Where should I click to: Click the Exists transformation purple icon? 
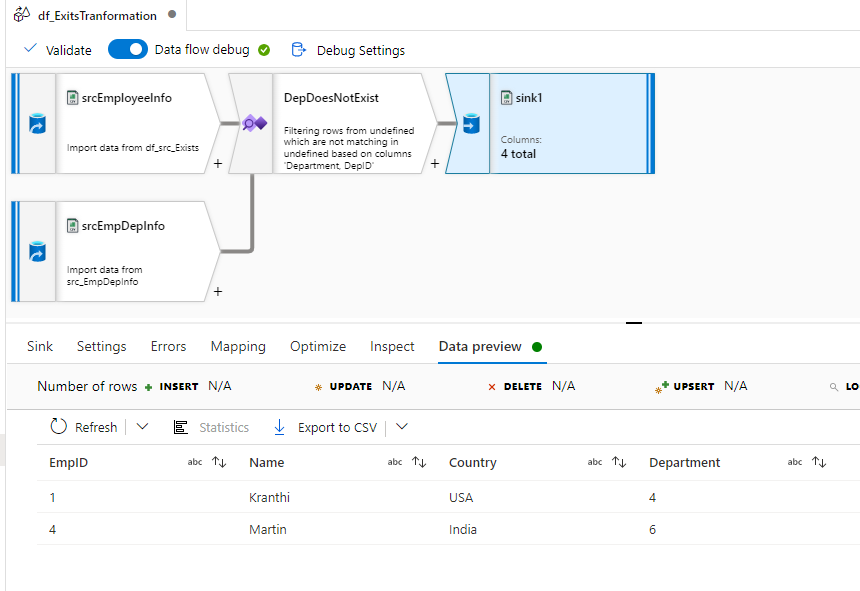pos(254,123)
